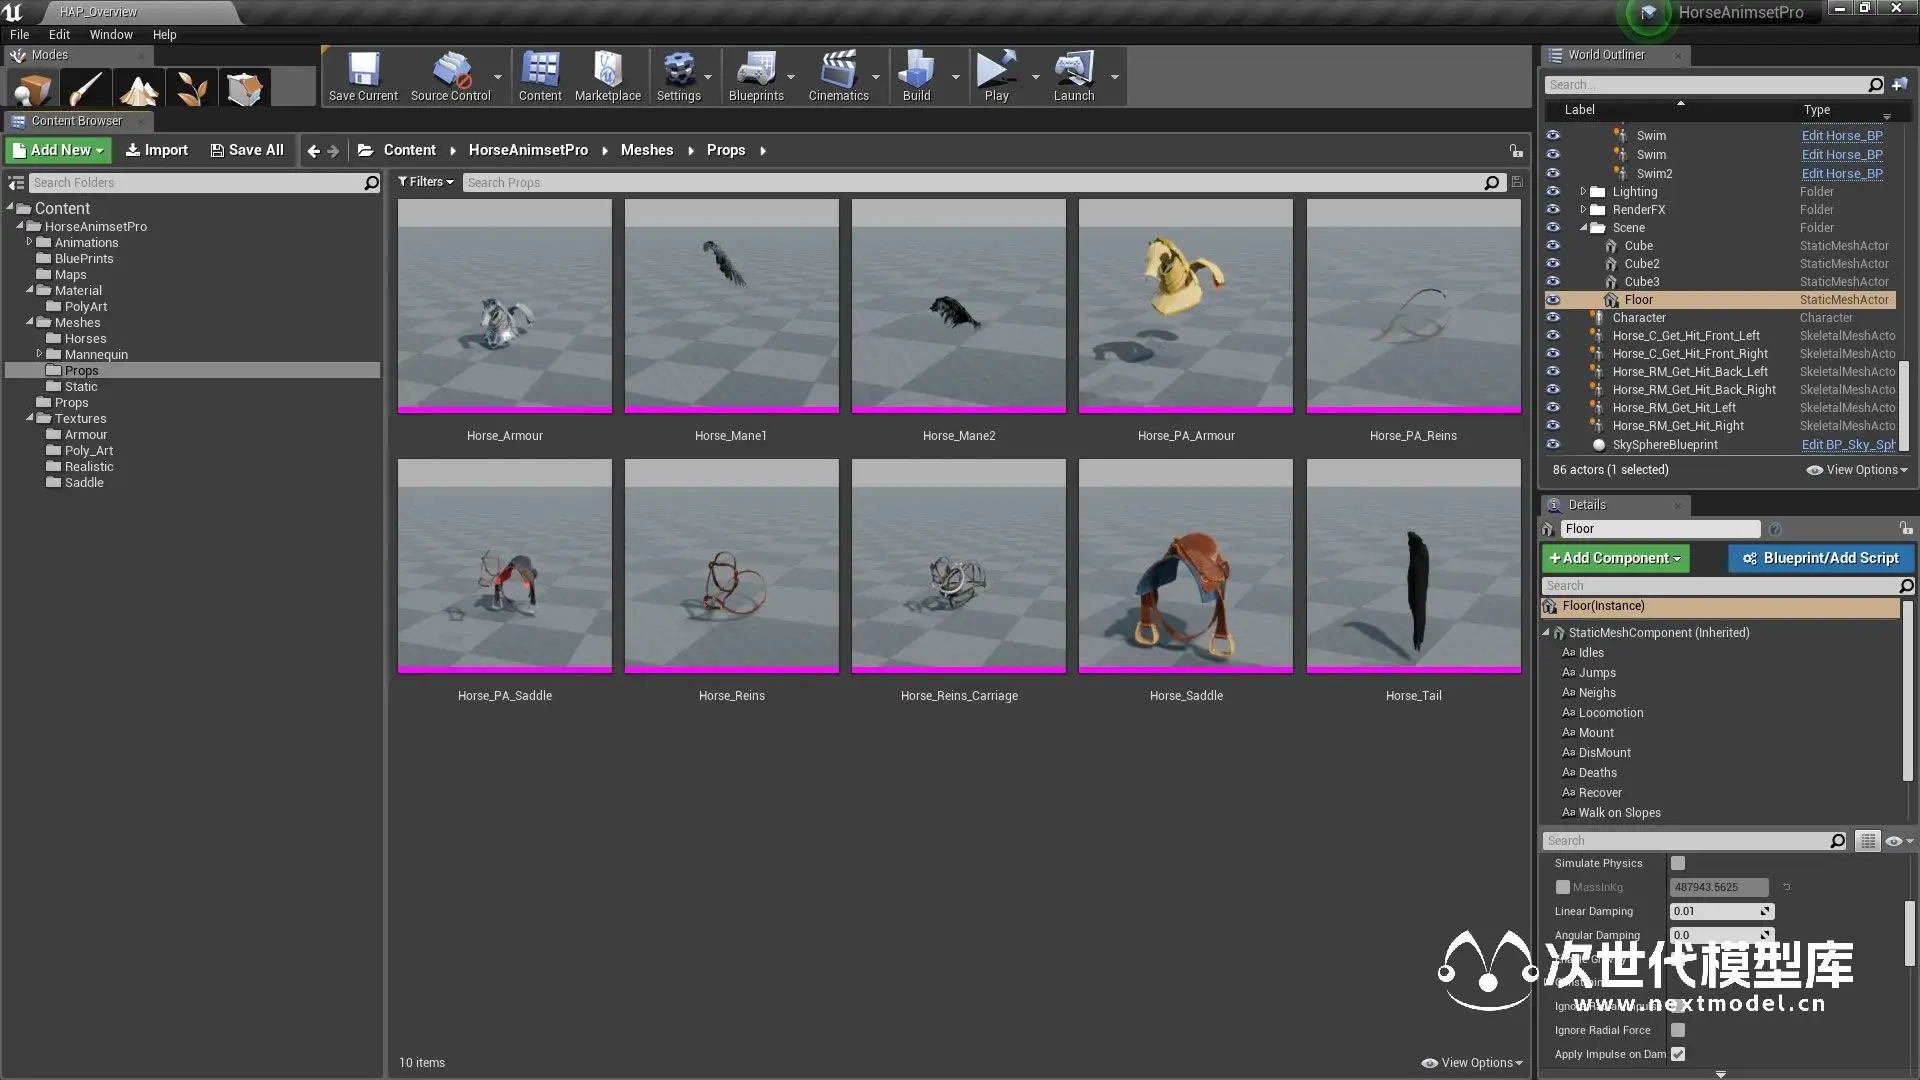
Task: Expand the Lighting folder in World Outliner
Action: [1583, 192]
